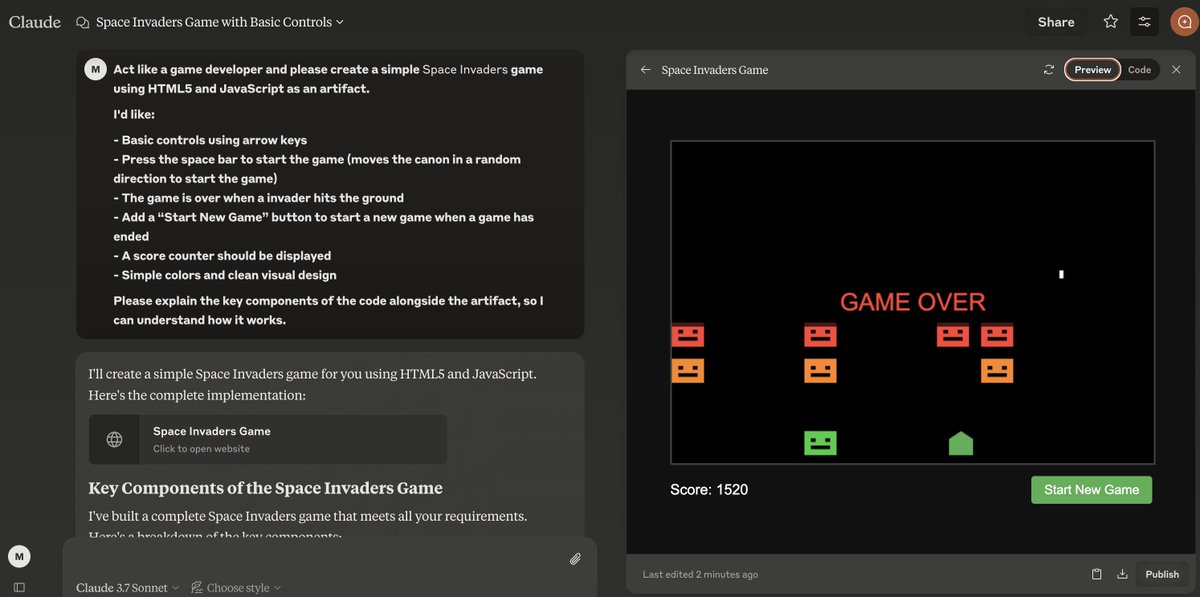This screenshot has width=1200, height=597.
Task: Open the Space Invaders Game artifact card
Action: click(x=268, y=439)
